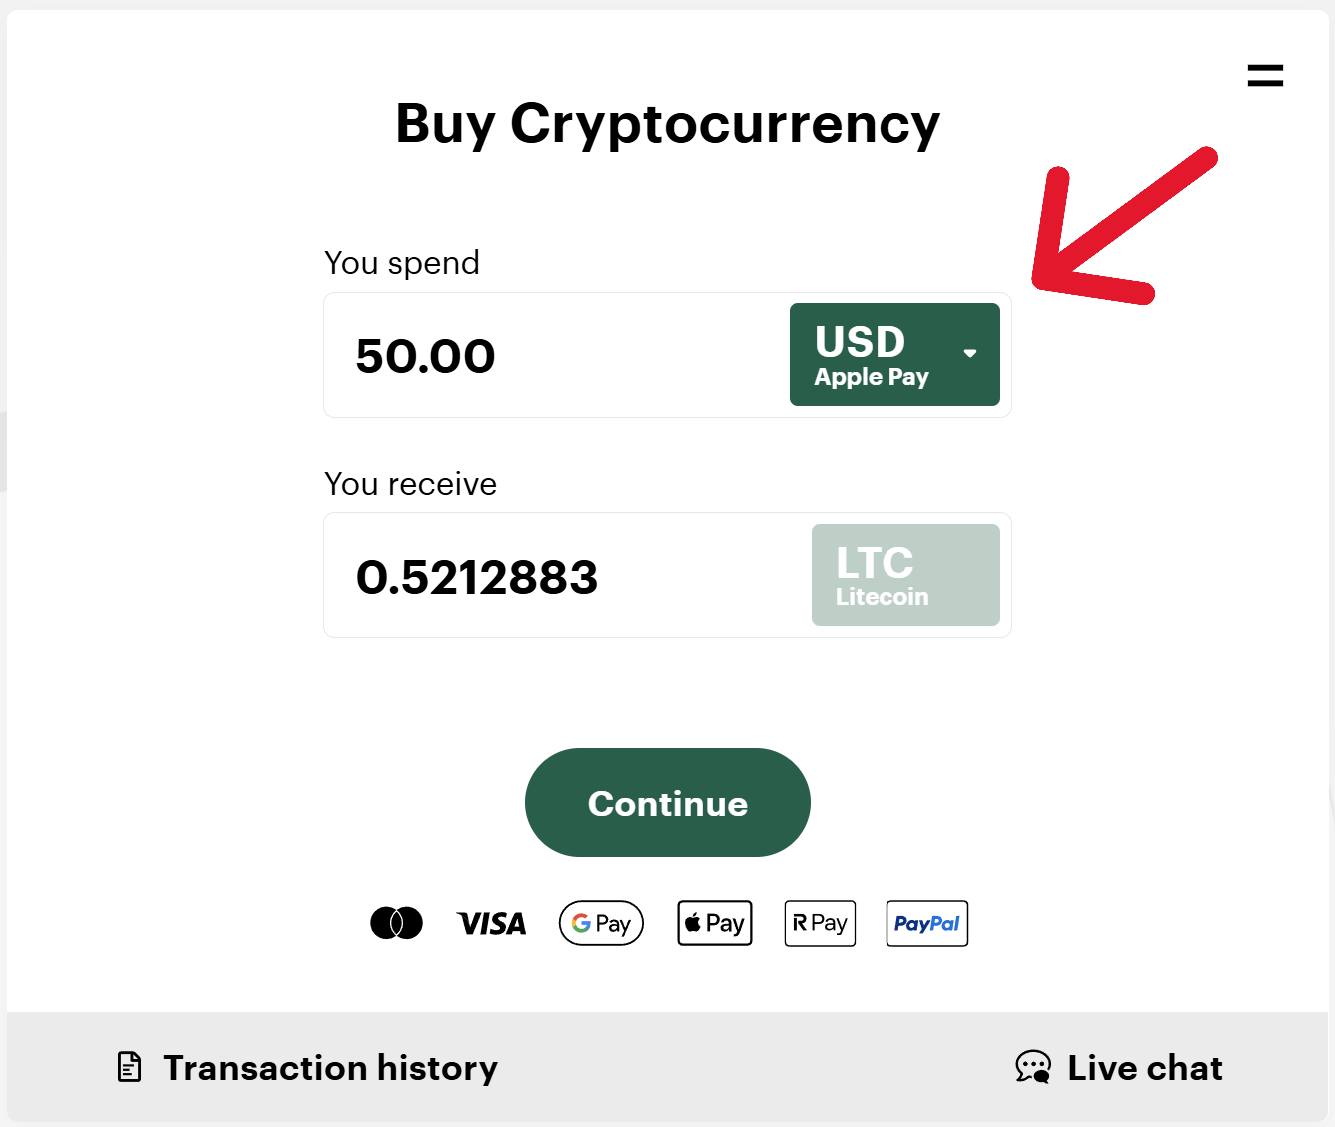Screen dimensions: 1335x1127
Task: Click the You spend label
Action: coord(402,263)
